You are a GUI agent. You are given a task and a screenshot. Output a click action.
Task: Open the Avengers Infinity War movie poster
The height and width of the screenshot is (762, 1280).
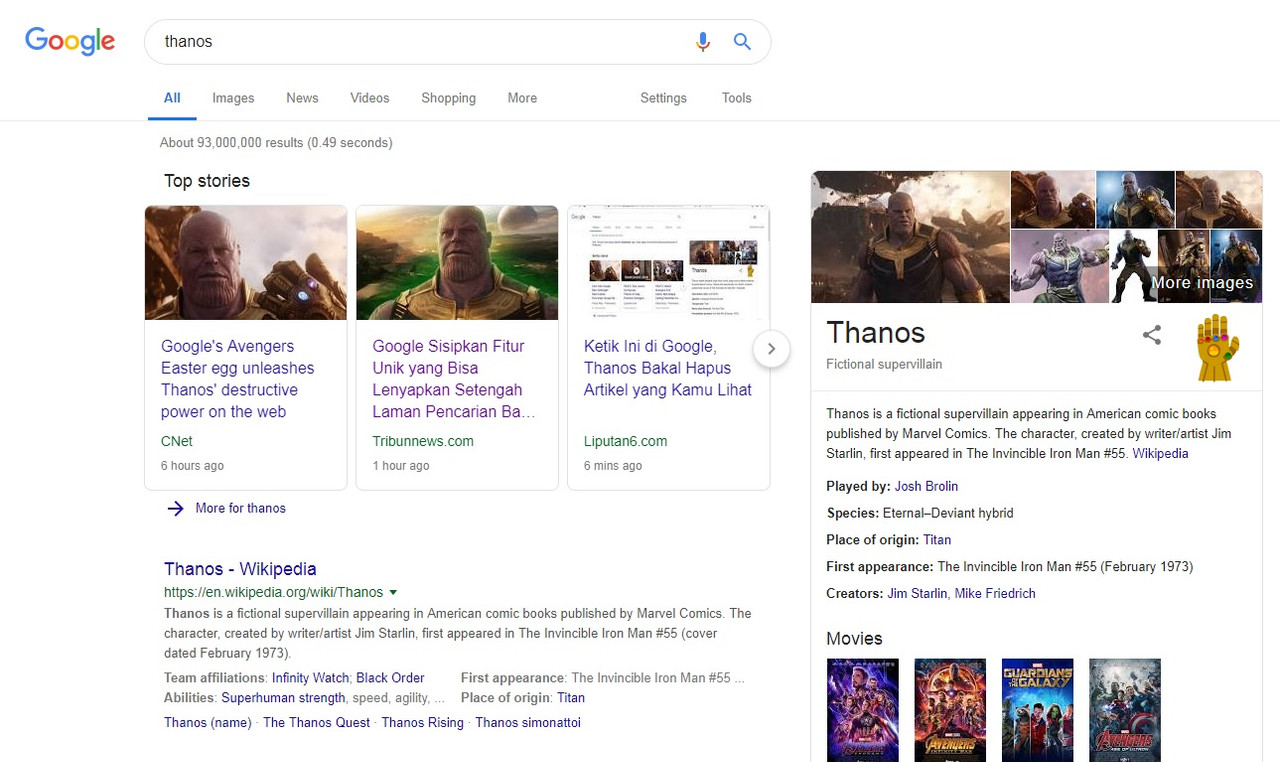950,709
